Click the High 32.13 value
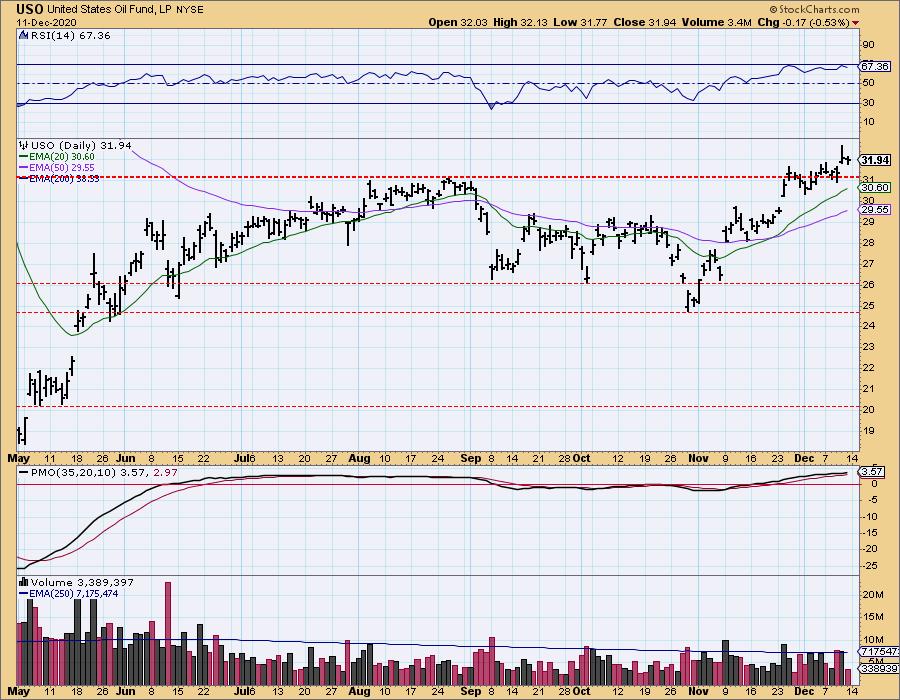This screenshot has width=900, height=700. (521, 22)
